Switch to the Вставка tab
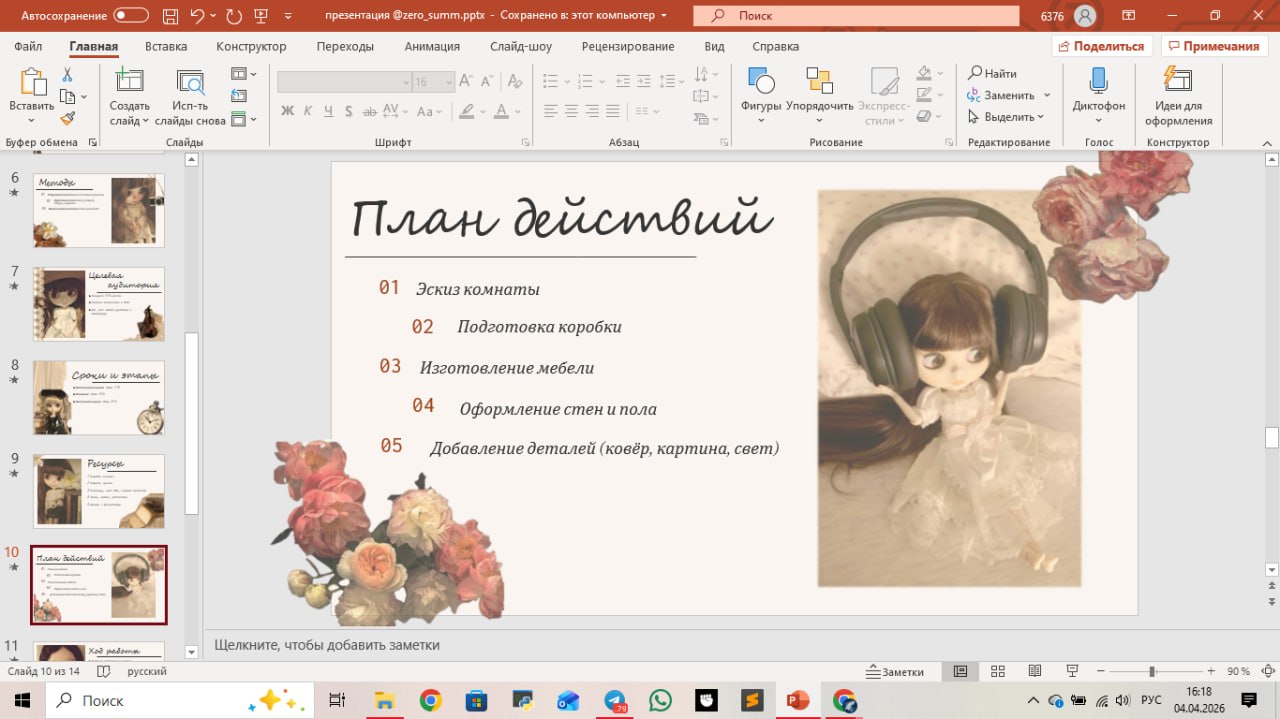This screenshot has width=1280, height=719. [x=166, y=46]
